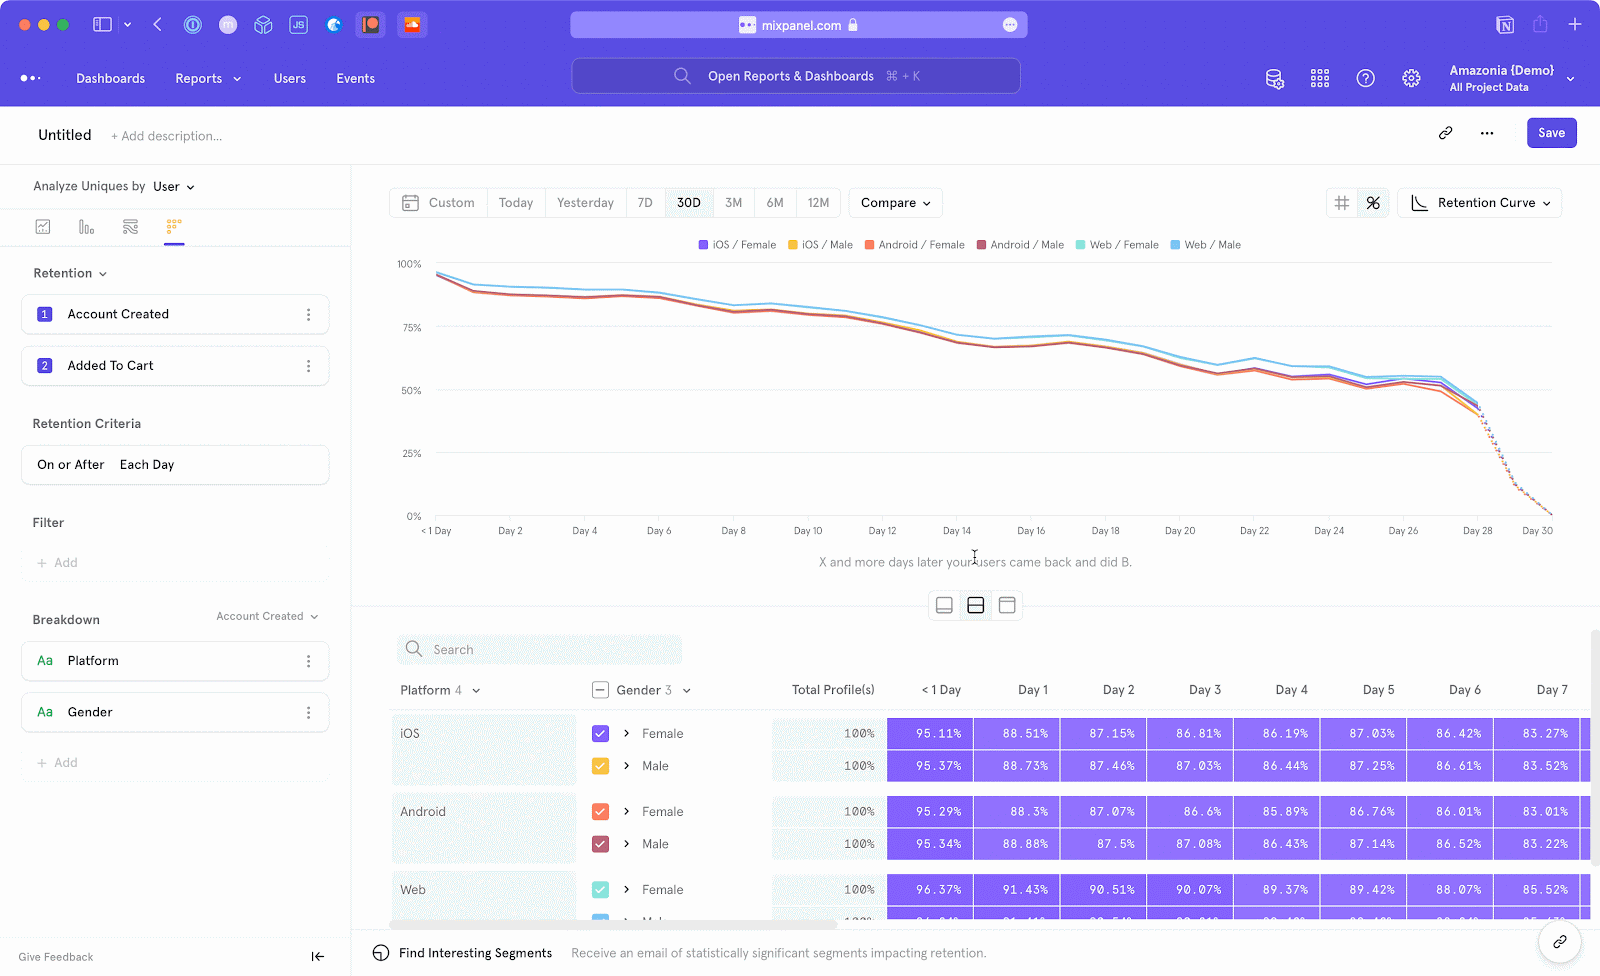Switch to the Funnels report icon

(87, 227)
